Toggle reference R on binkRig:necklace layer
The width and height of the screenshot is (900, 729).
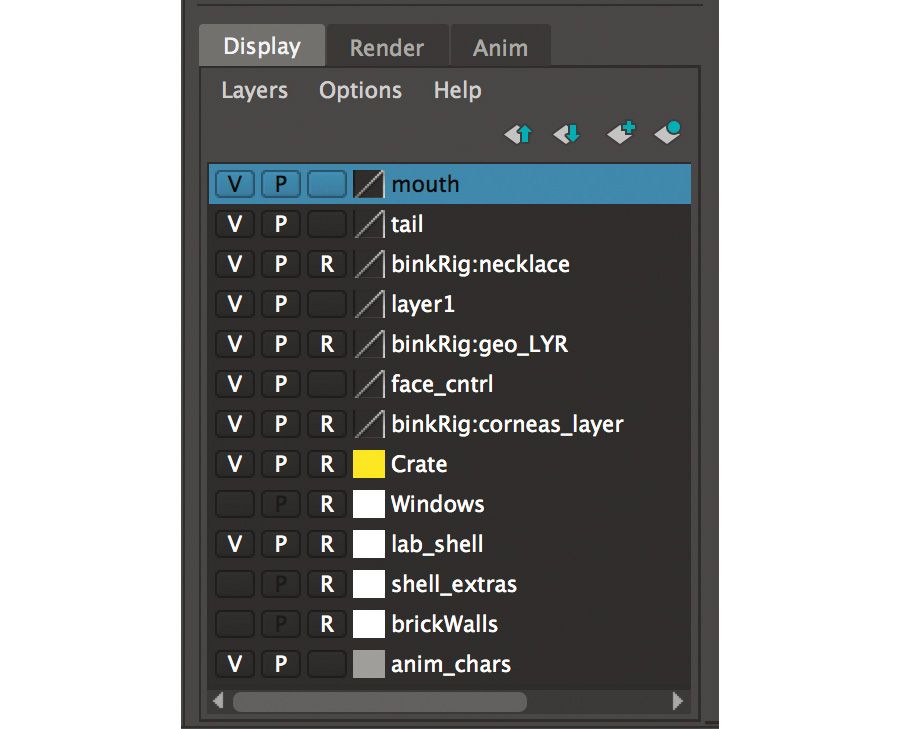(327, 264)
